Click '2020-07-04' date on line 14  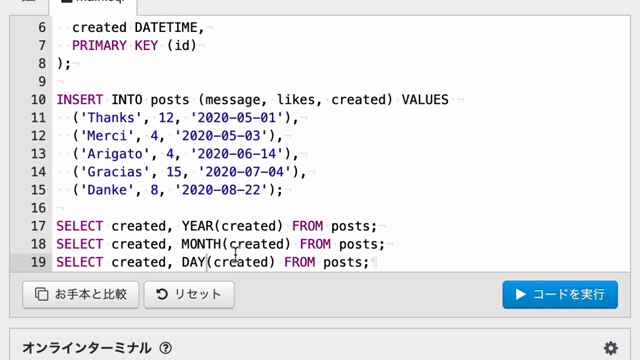(x=244, y=172)
